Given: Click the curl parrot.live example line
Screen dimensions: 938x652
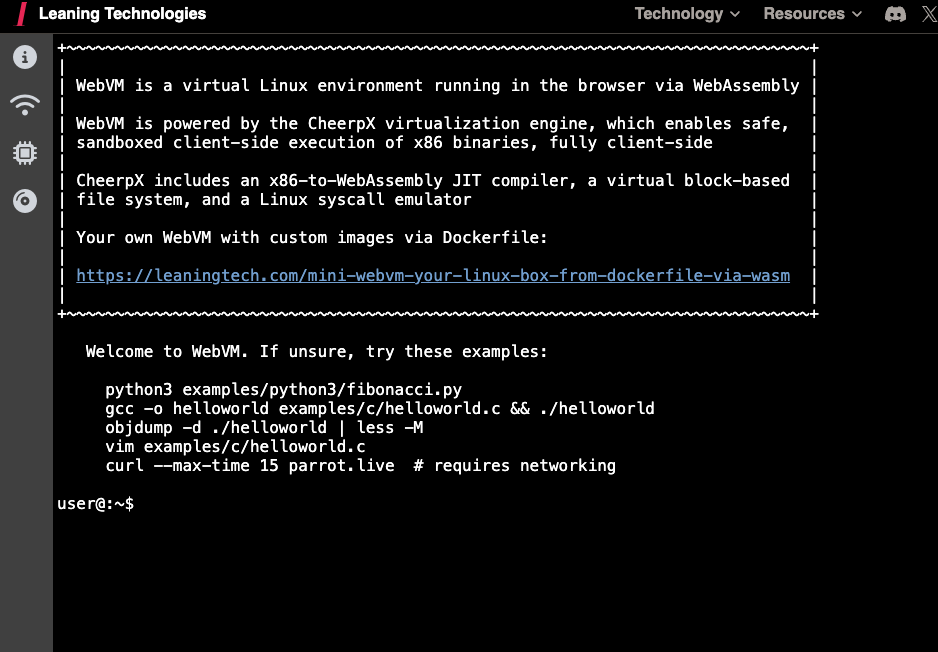Looking at the screenshot, I should 360,466.
